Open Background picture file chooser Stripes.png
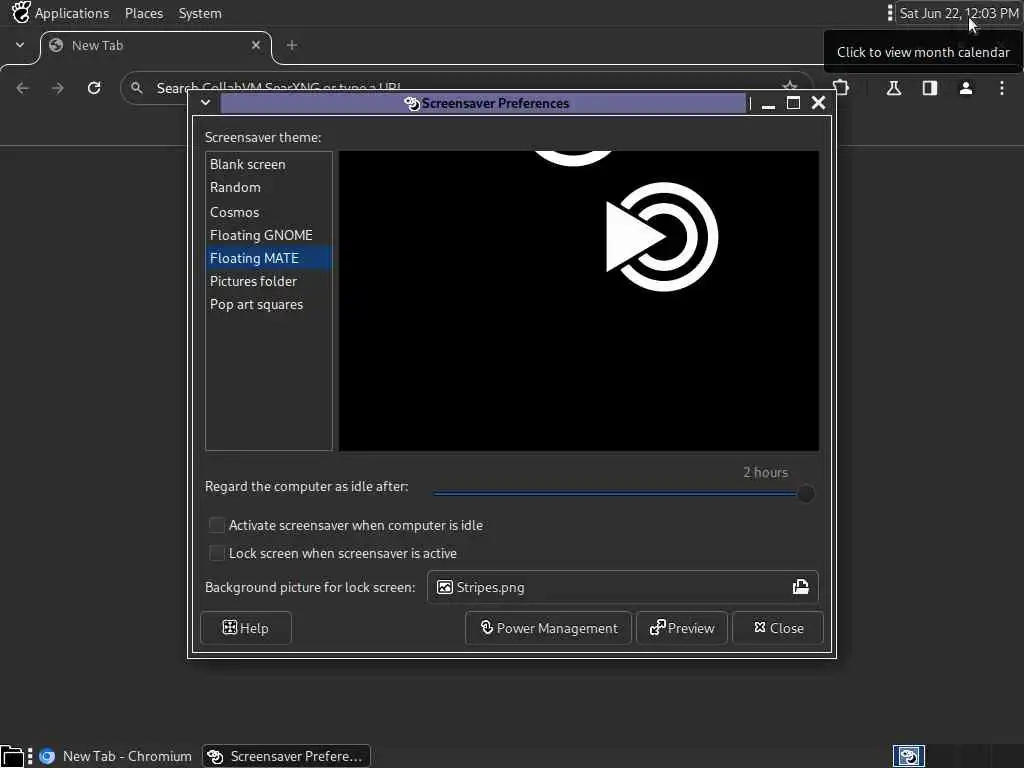The width and height of the screenshot is (1024, 768). pos(622,587)
